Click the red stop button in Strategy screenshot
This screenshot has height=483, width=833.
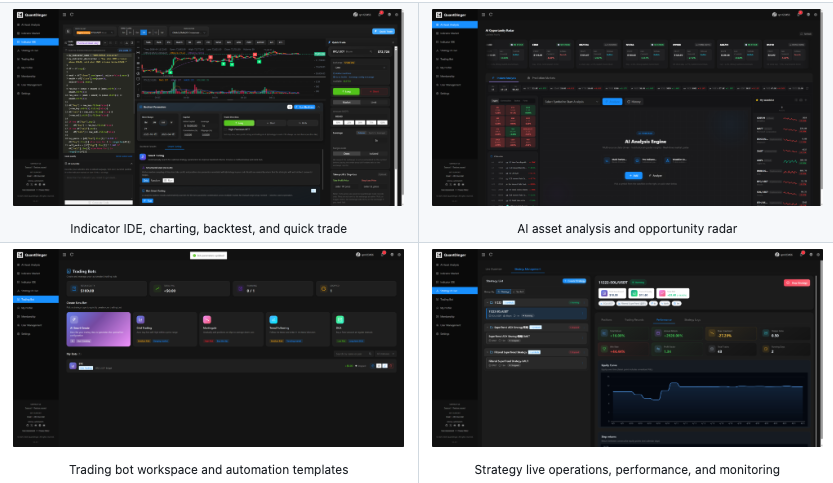click(797, 283)
